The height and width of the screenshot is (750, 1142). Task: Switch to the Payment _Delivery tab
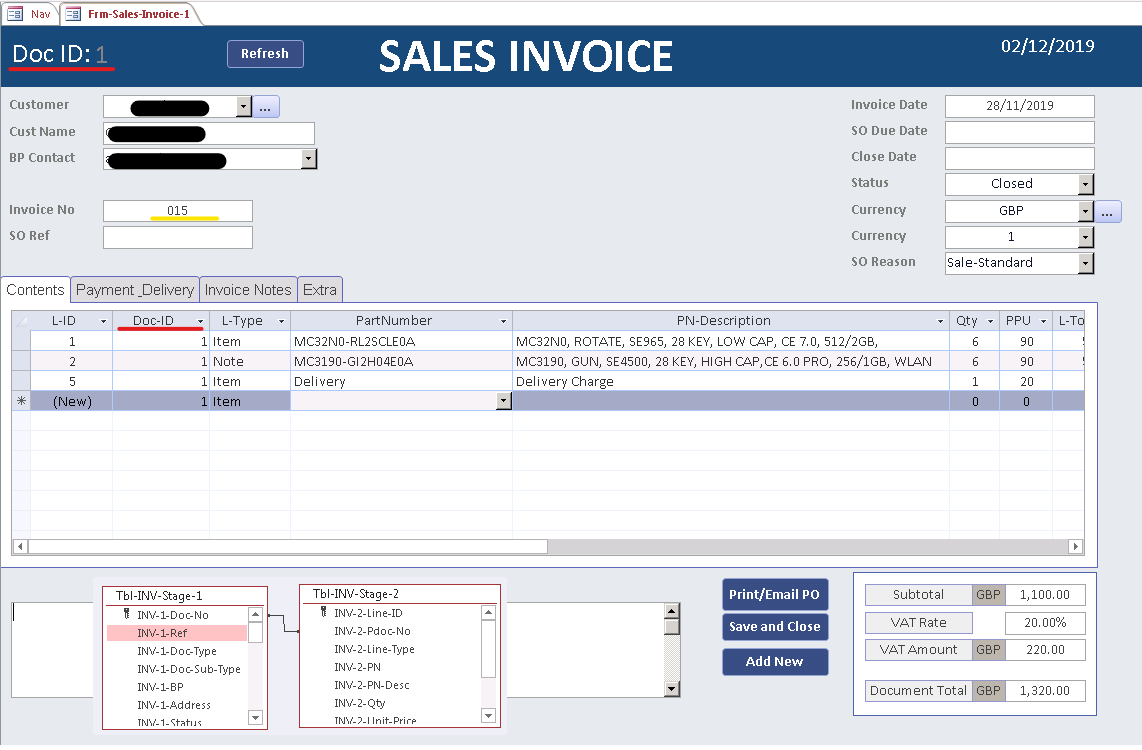point(135,290)
